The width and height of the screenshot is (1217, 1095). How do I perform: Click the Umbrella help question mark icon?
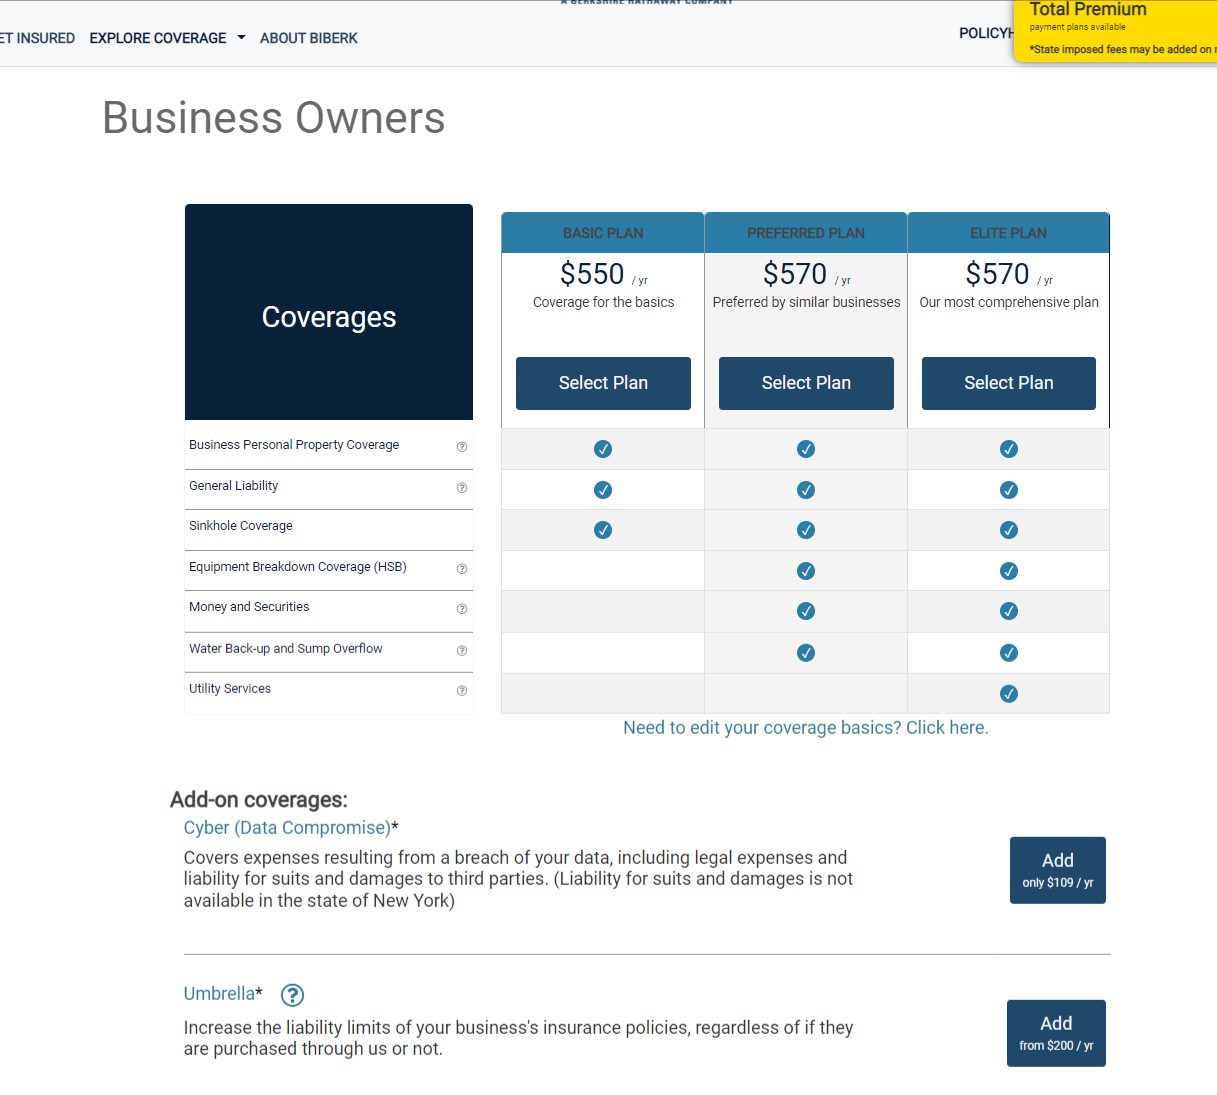292,995
